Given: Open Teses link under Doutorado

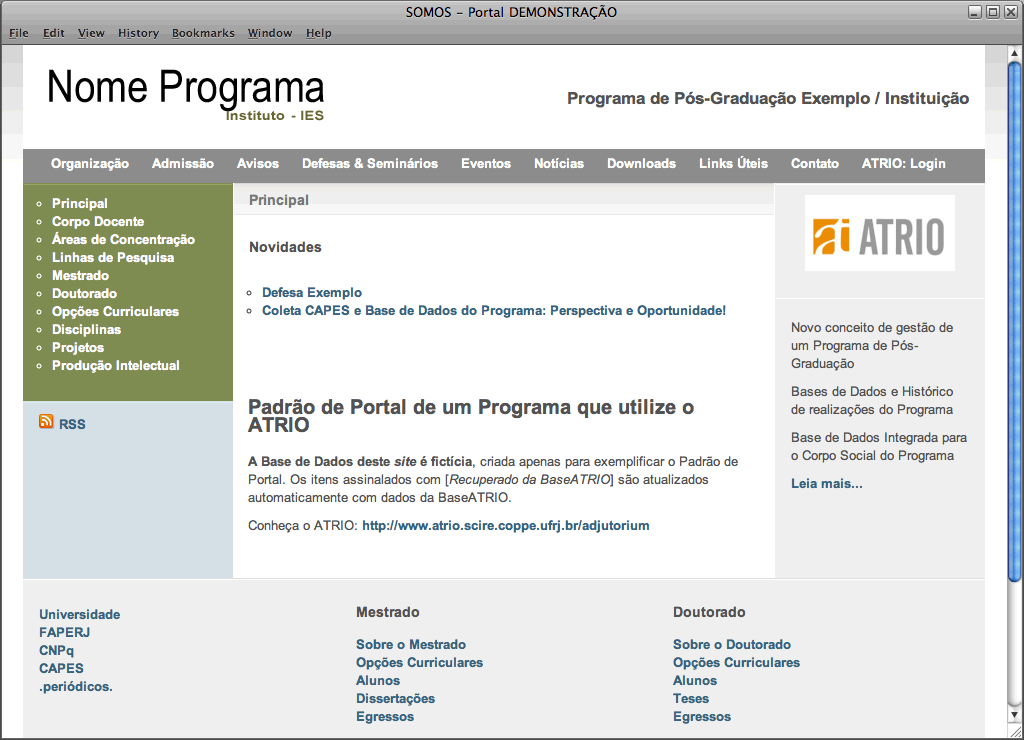Looking at the screenshot, I should point(691,699).
